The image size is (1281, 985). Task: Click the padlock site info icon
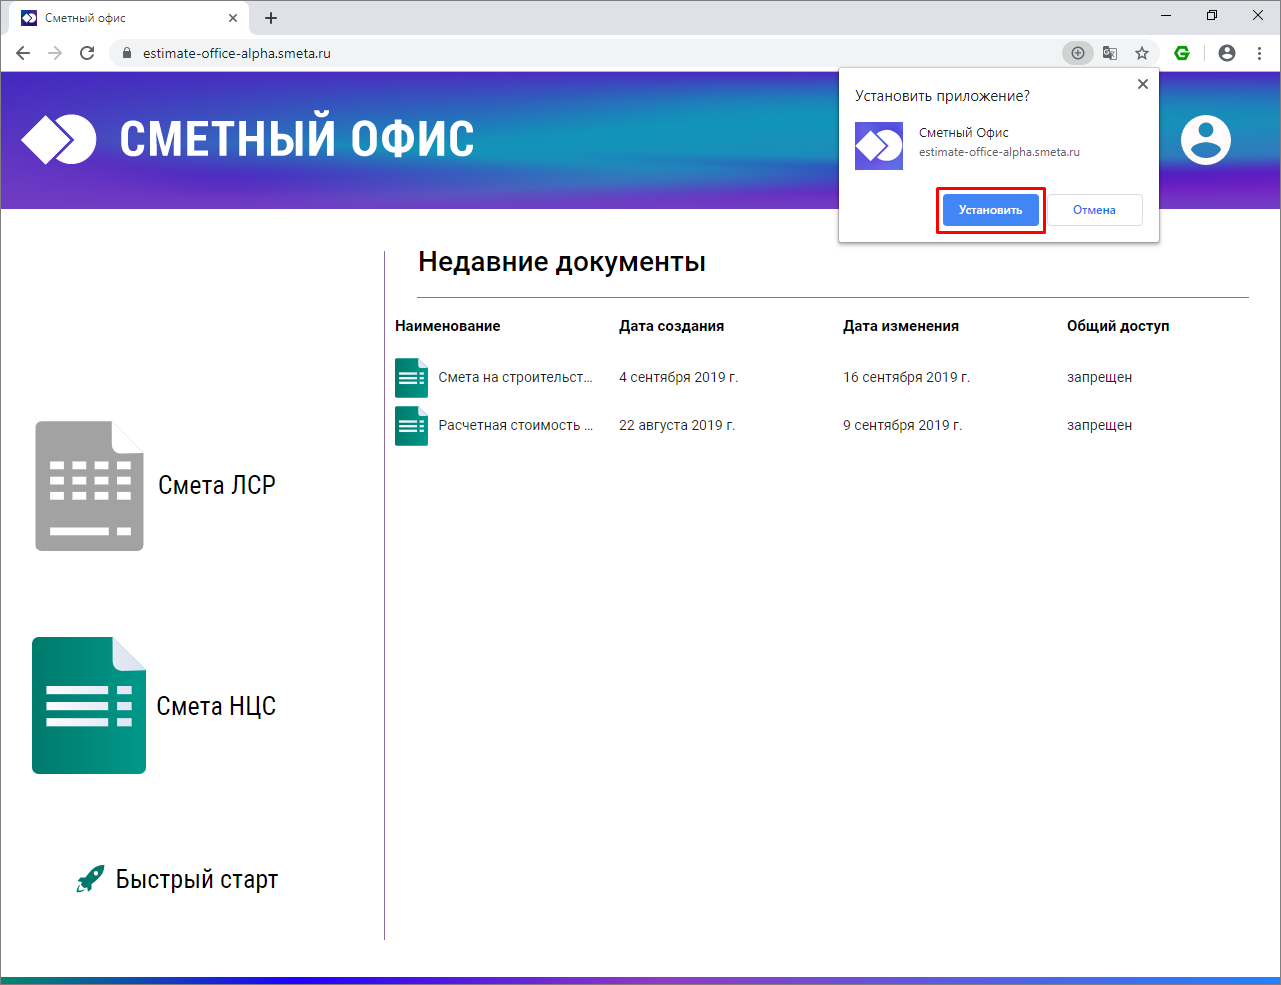pyautogui.click(x=126, y=53)
